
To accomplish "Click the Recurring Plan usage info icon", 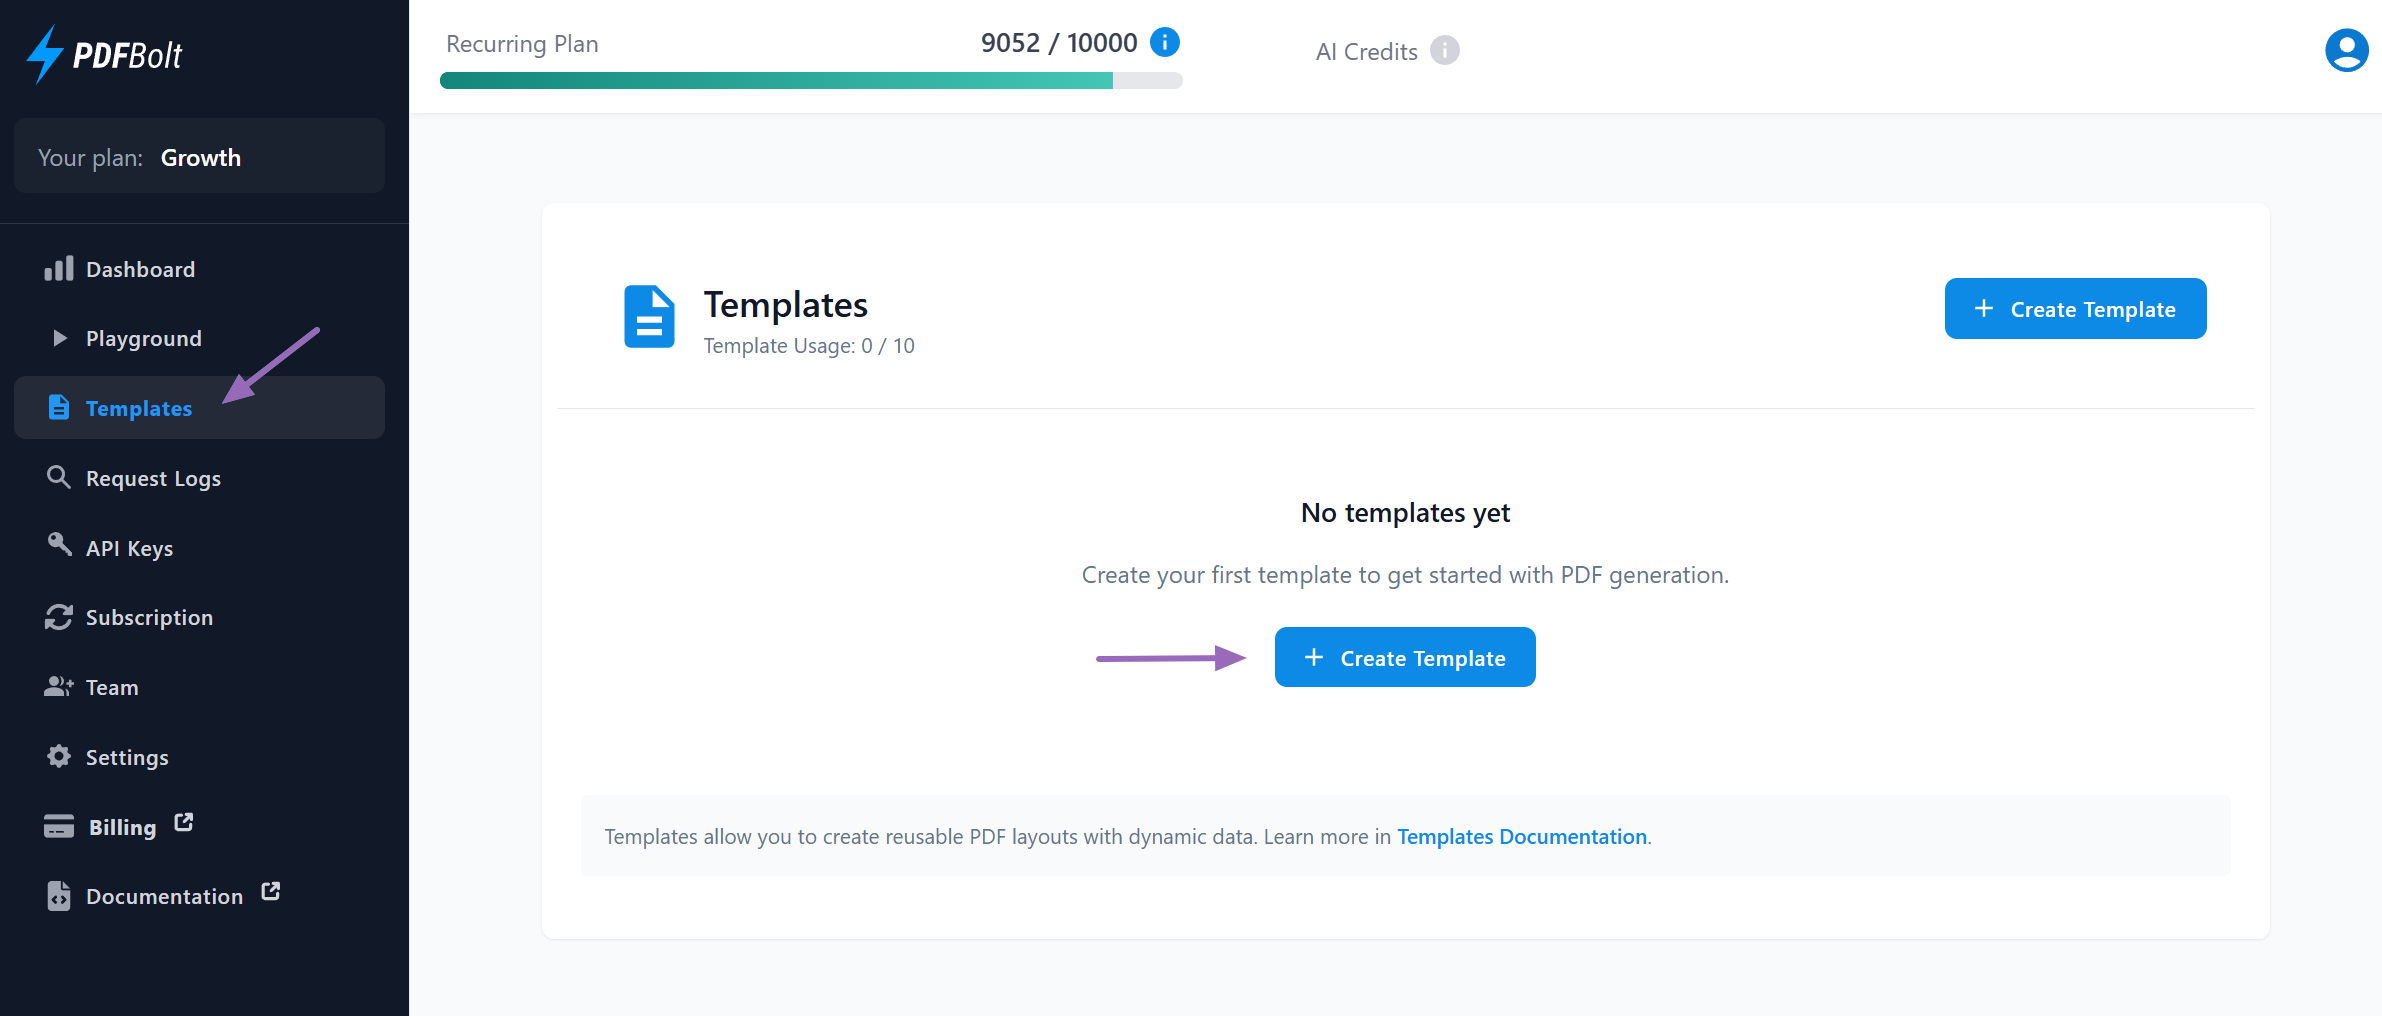I will pyautogui.click(x=1164, y=42).
